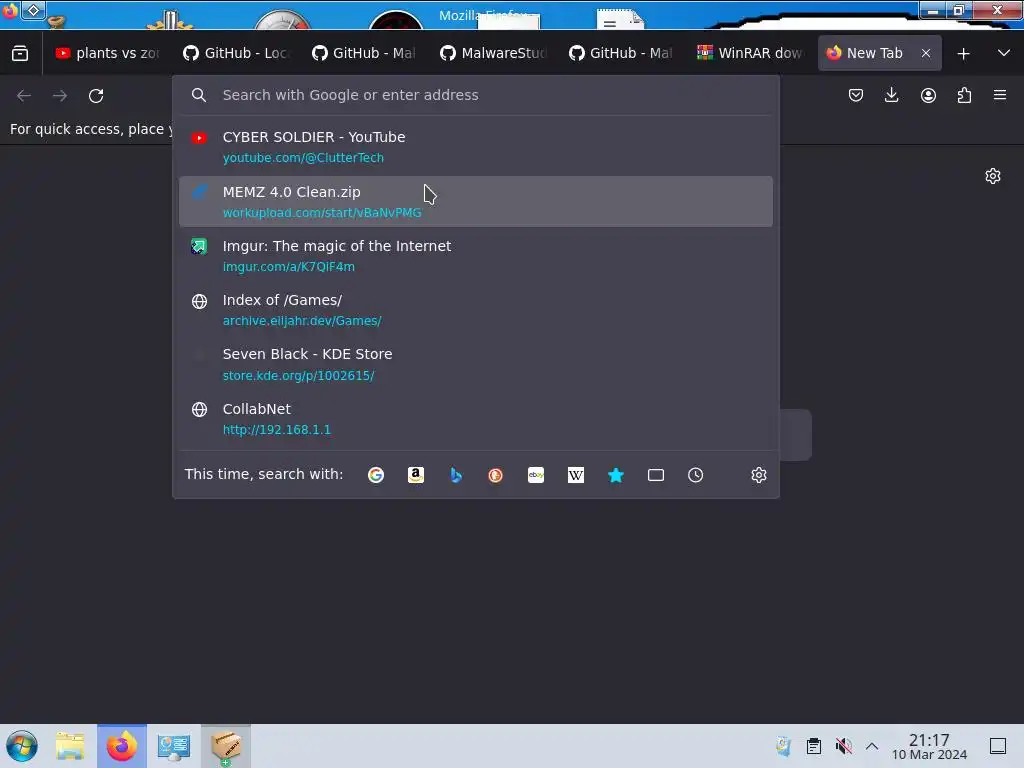
Task: Go forward one page
Action: tap(60, 95)
